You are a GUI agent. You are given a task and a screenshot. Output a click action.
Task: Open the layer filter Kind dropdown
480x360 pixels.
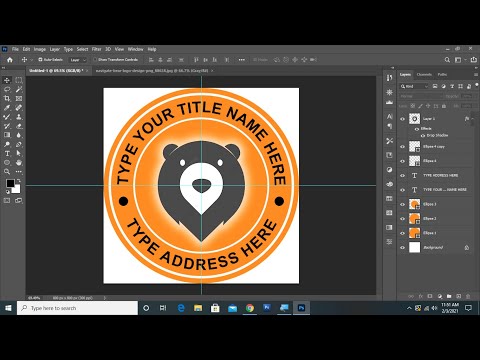click(414, 86)
